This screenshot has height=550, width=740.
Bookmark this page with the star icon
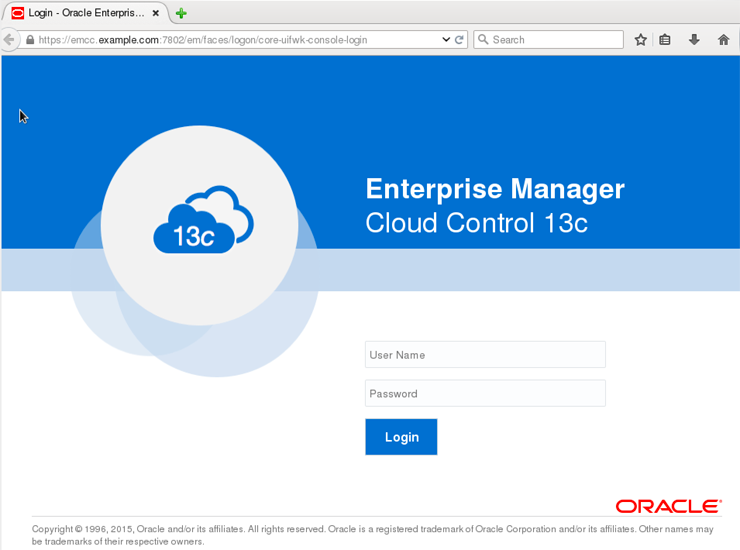tap(640, 40)
